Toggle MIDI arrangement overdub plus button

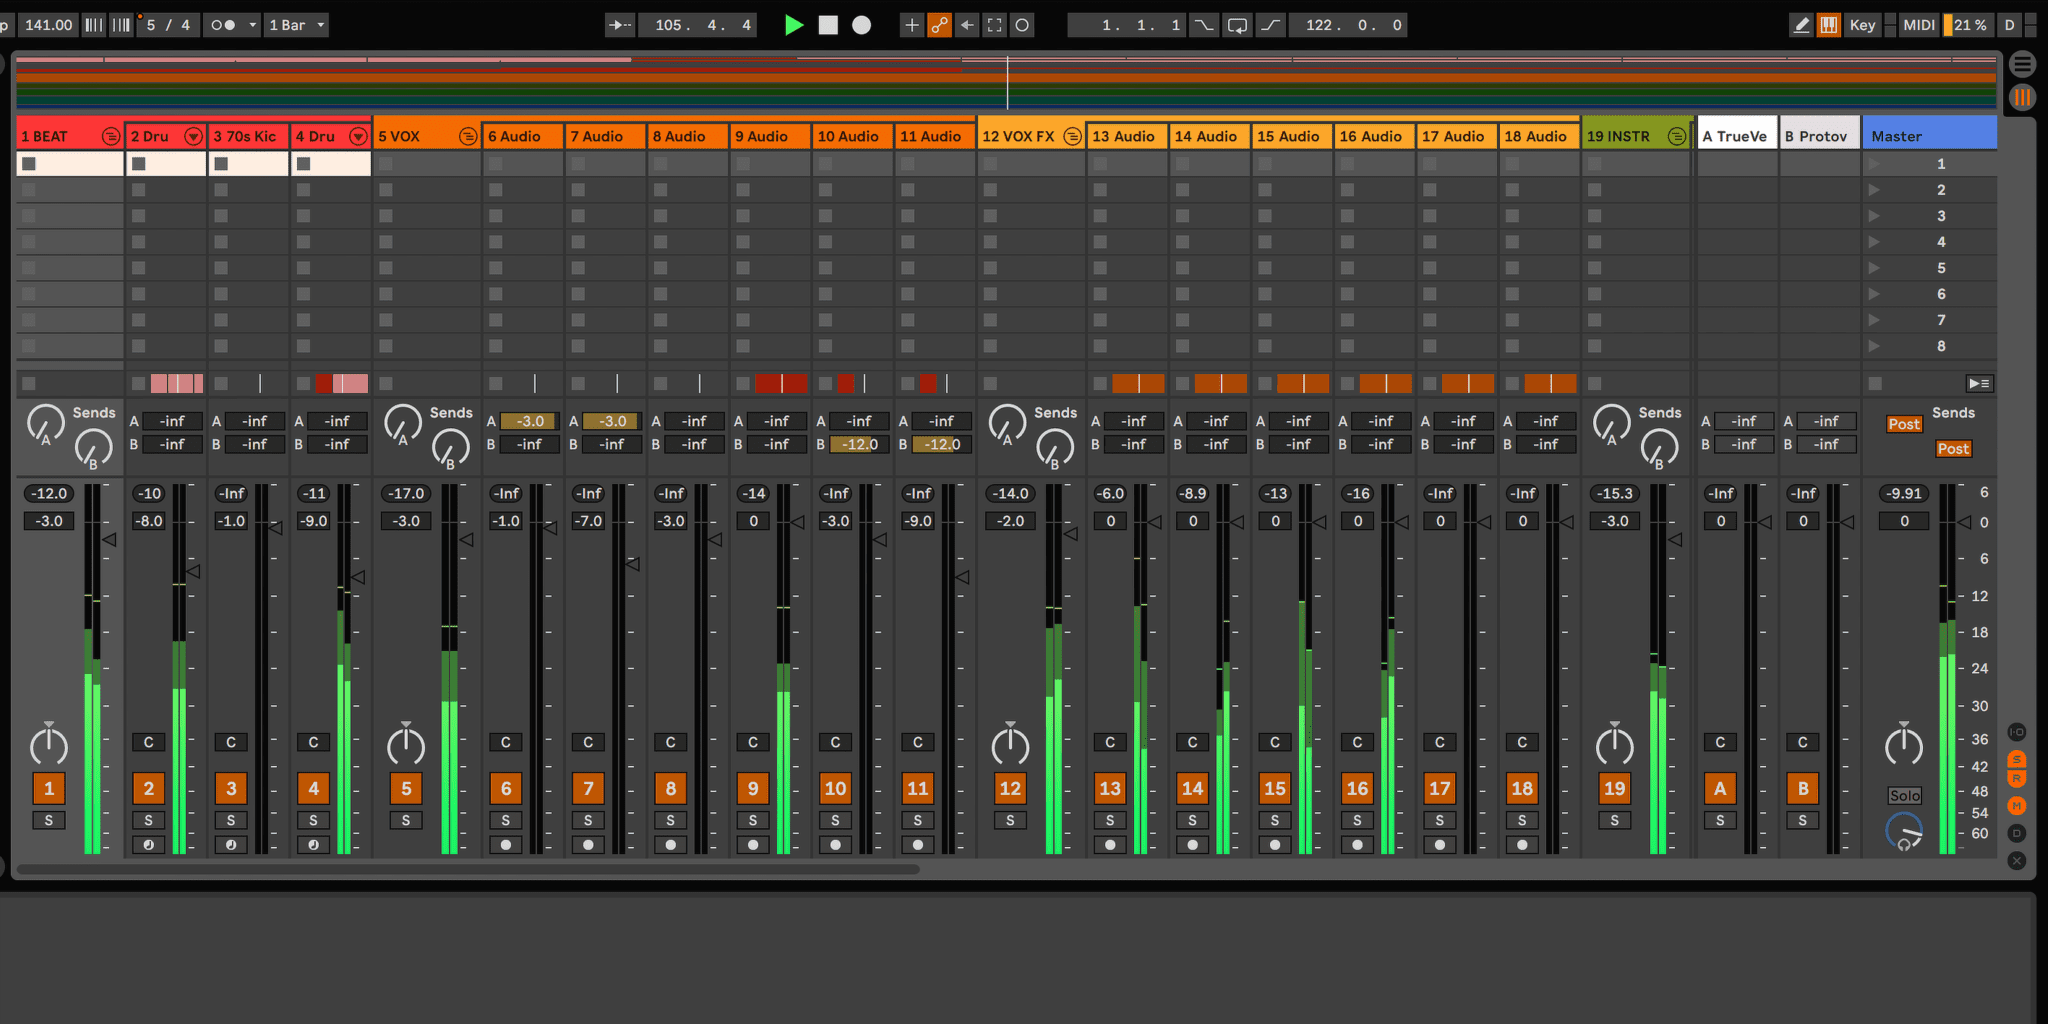pos(911,25)
